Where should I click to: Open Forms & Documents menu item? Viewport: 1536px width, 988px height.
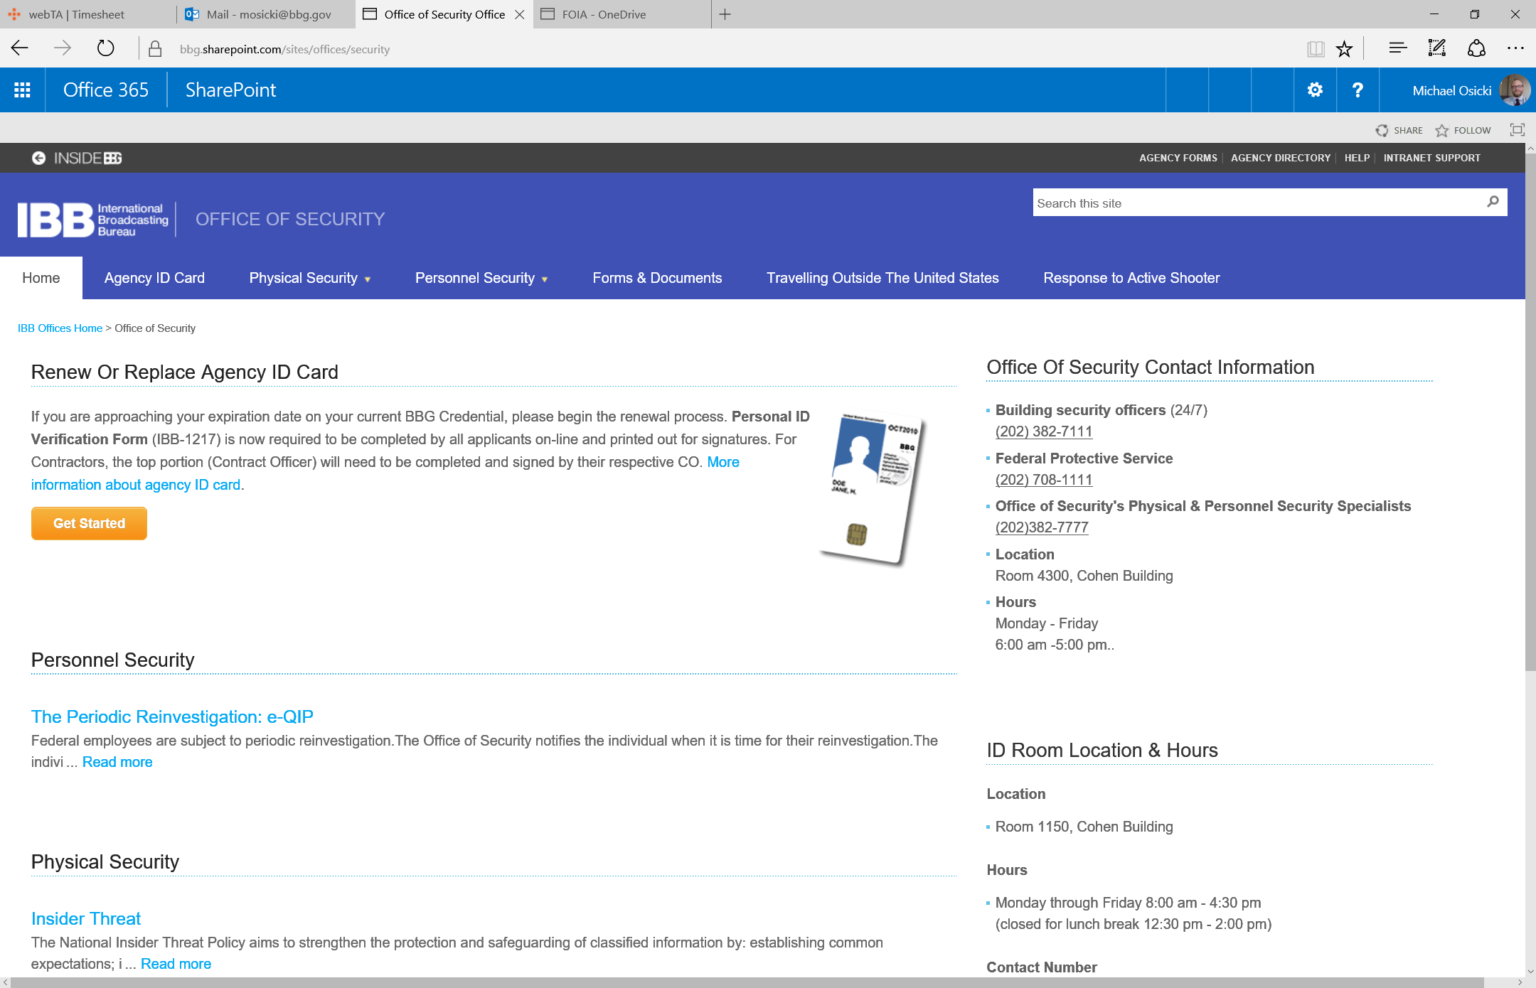click(657, 278)
